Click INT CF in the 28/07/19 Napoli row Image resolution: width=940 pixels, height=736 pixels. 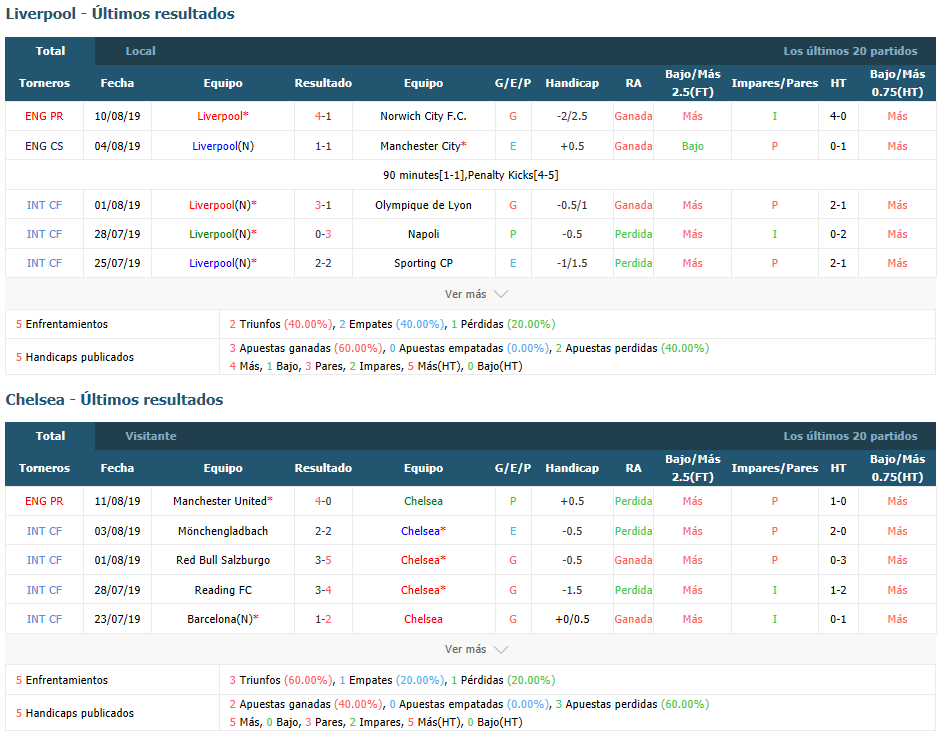point(44,234)
